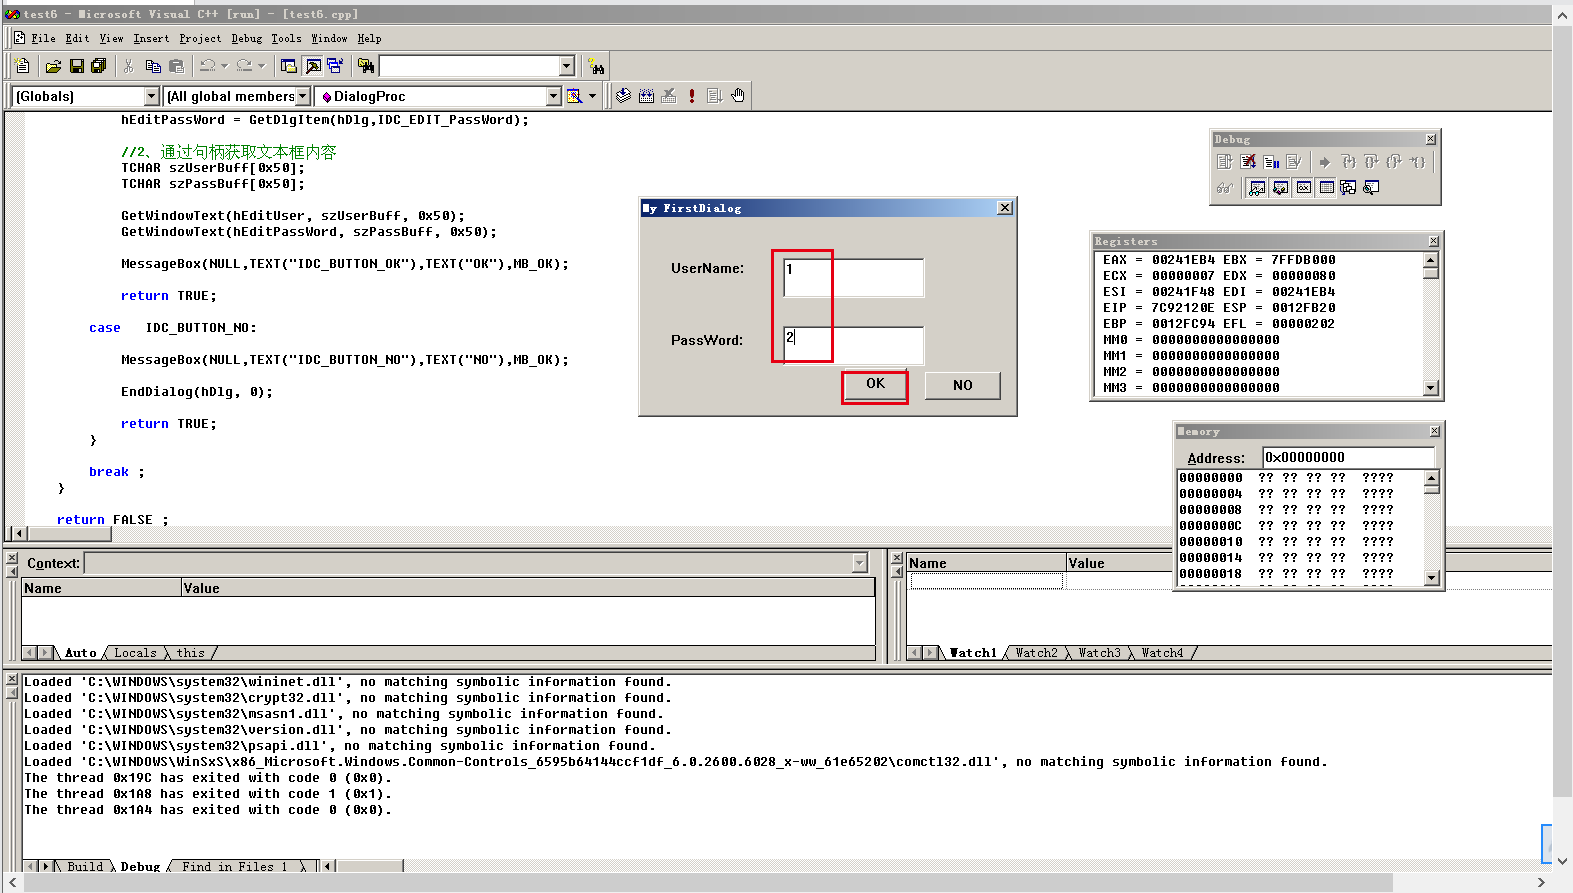
Task: Toggle the Memory window button in Debug toolbar
Action: coord(1326,188)
